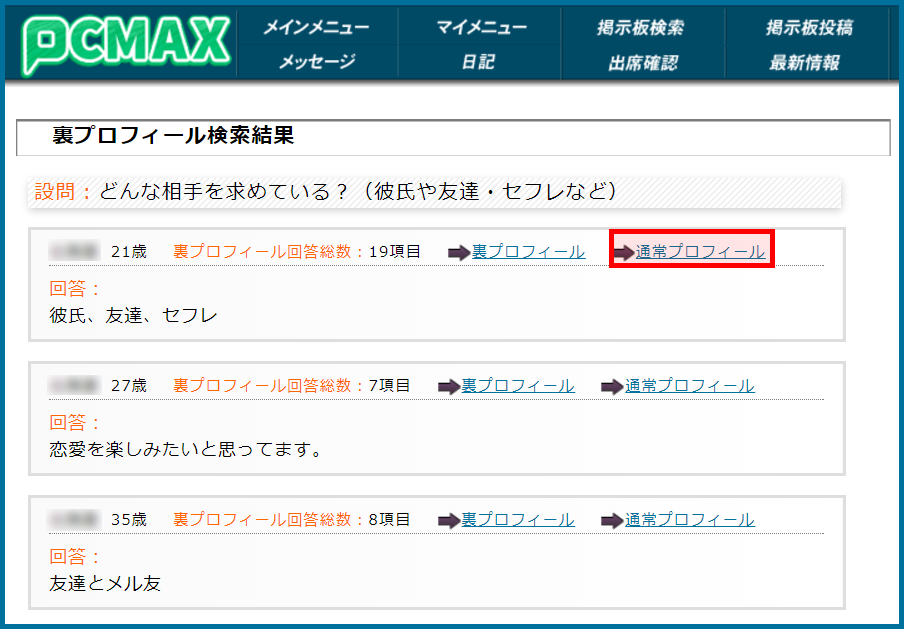
Task: Click the 19項目 answer count
Action: coord(395,251)
